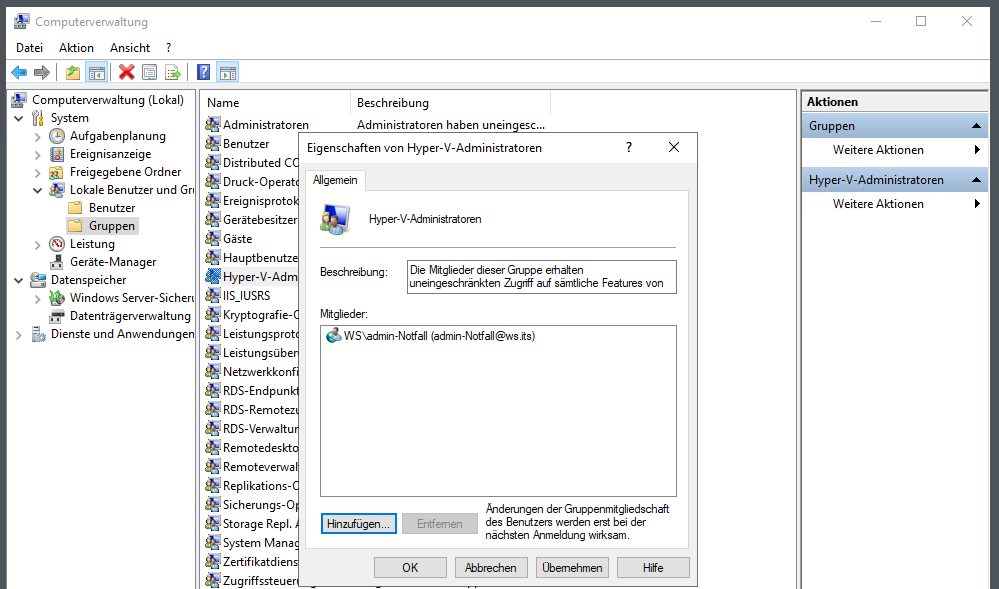The width and height of the screenshot is (999, 589).
Task: Click the Export list toolbar icon
Action: click(173, 73)
